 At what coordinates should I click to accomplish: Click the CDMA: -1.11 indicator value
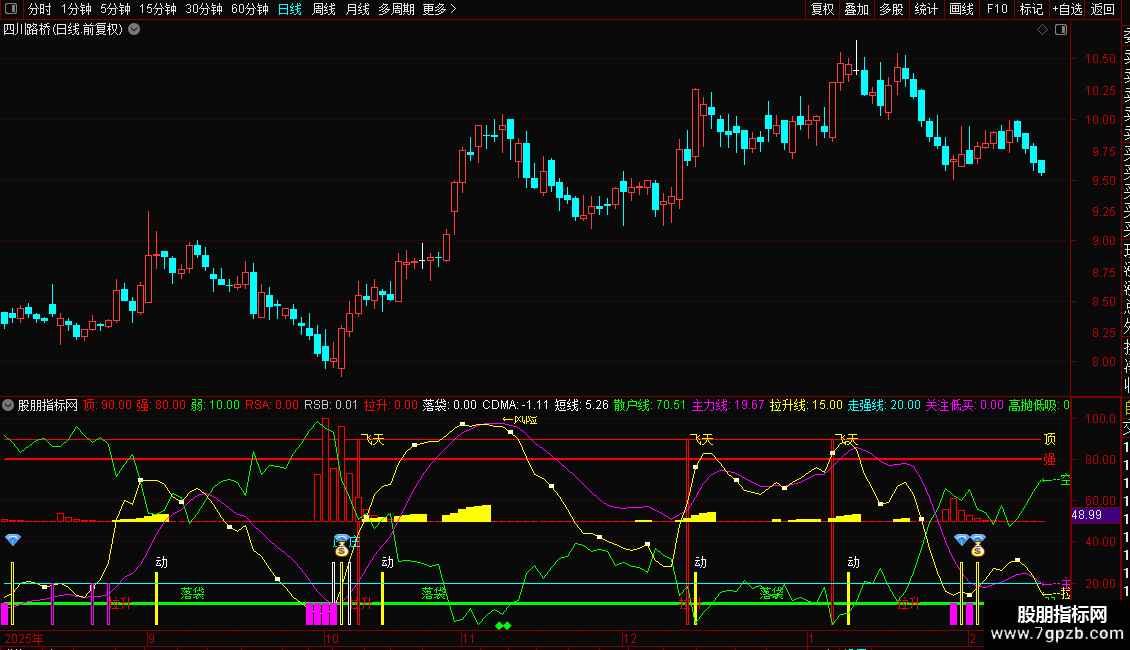pyautogui.click(x=515, y=405)
